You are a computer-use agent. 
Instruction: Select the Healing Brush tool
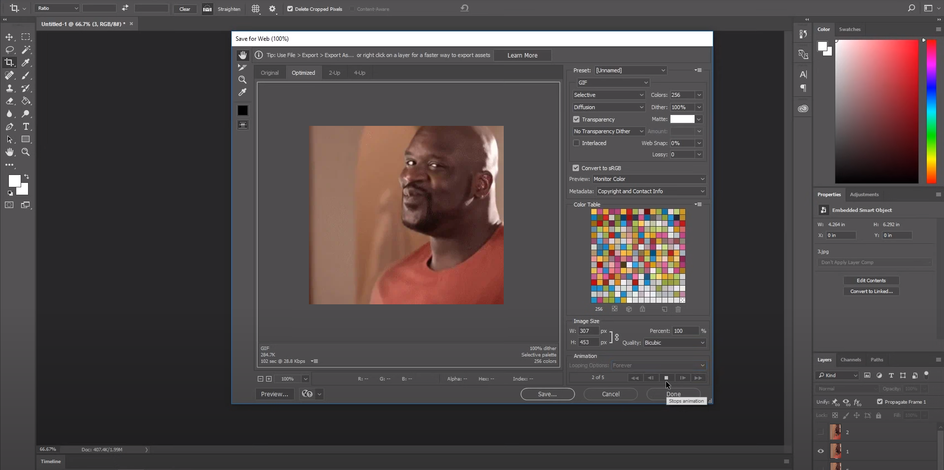(x=9, y=75)
